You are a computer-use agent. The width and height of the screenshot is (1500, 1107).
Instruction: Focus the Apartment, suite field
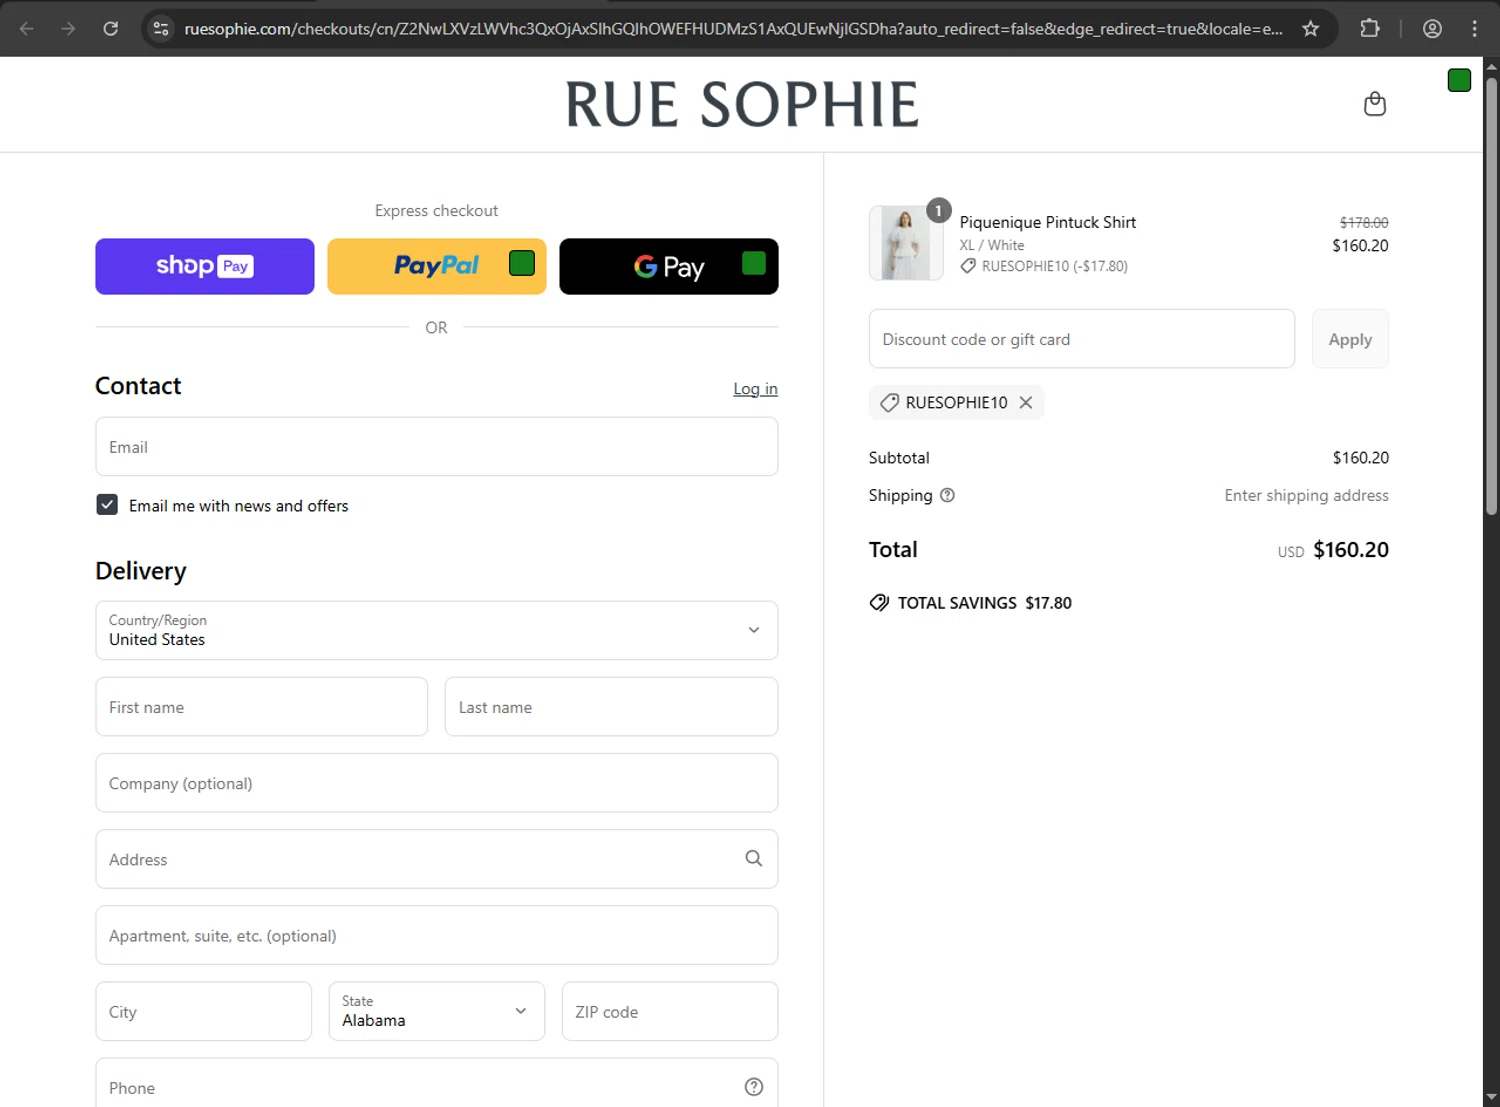[x=437, y=935]
